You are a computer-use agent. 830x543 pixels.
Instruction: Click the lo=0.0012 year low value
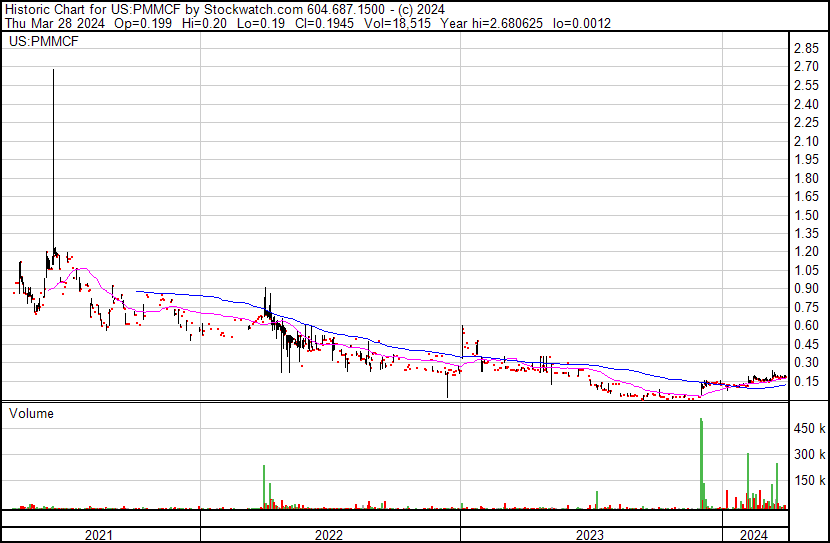(582, 23)
